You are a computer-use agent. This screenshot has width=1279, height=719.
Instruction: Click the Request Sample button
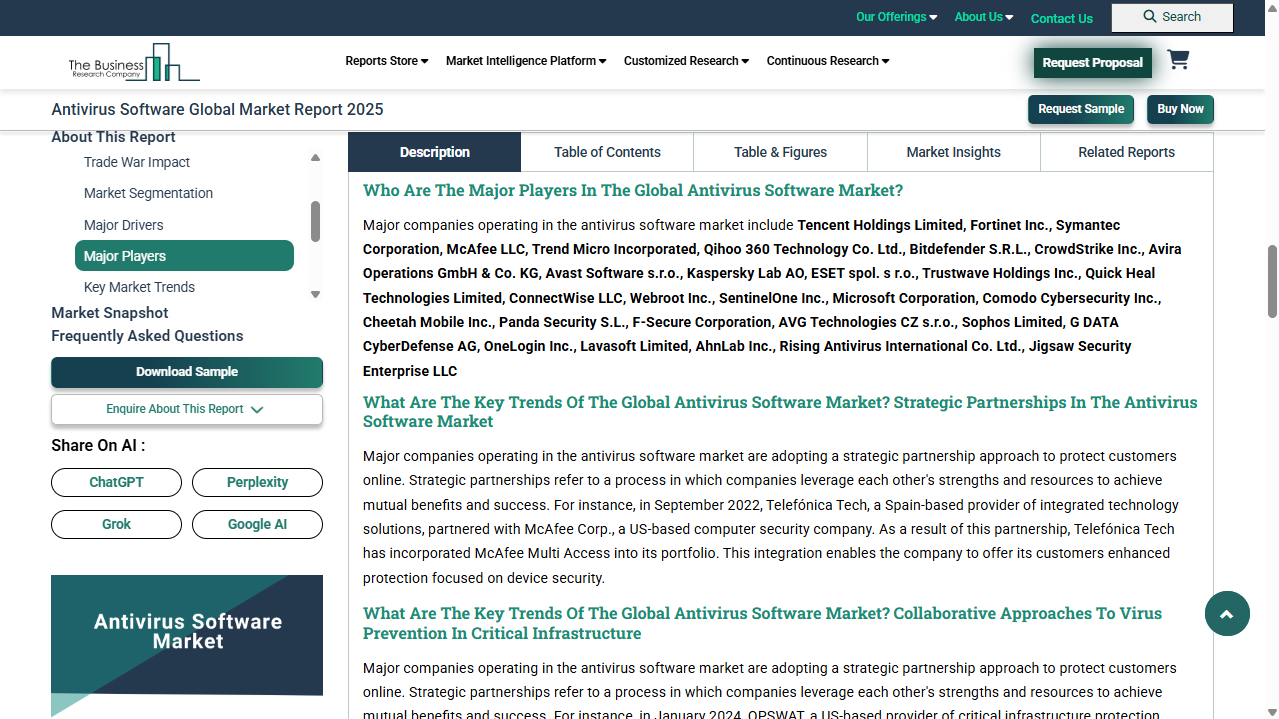[1081, 109]
